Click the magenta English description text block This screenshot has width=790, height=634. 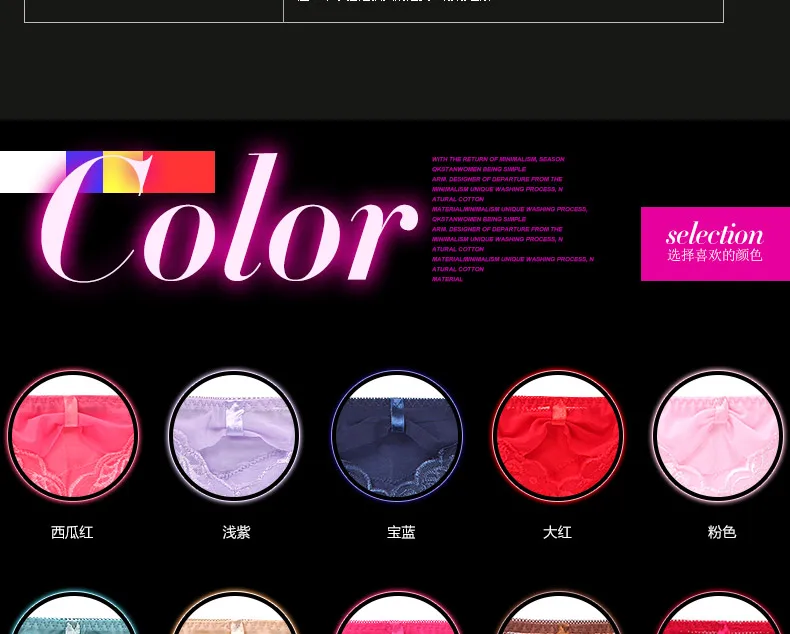513,219
